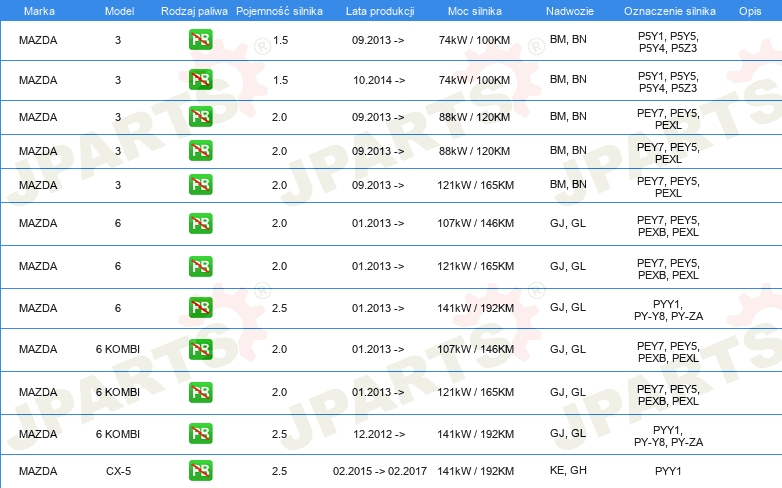
Task: Click "2.5" capacity in CX-5 row
Action: [x=279, y=471]
